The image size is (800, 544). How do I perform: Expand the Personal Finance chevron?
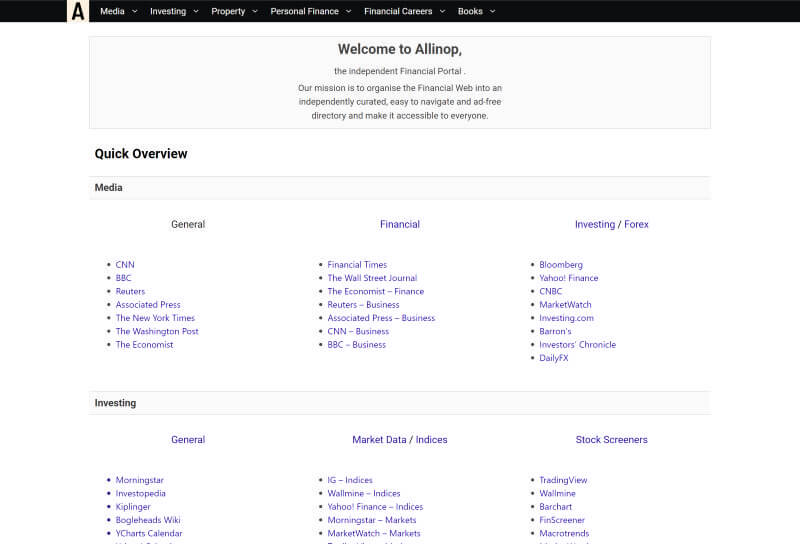pyautogui.click(x=348, y=11)
